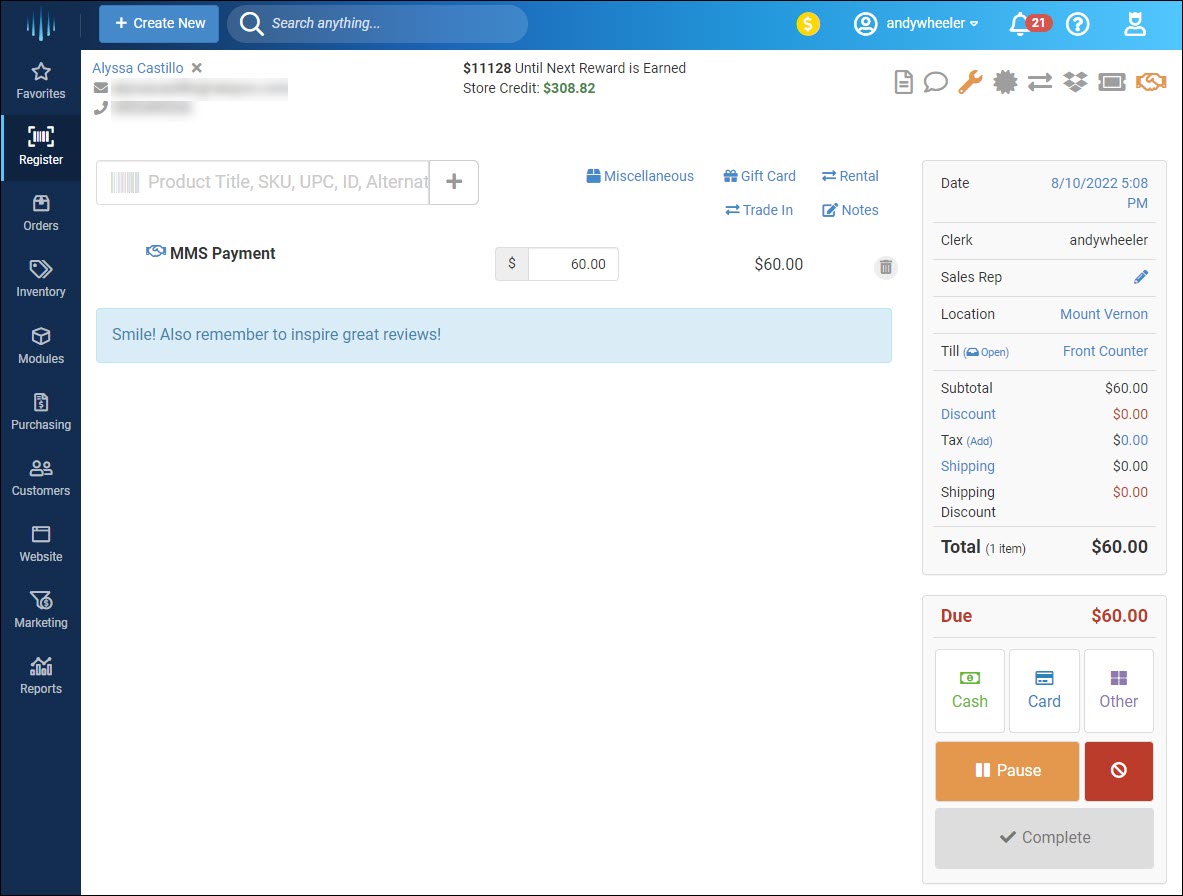
Task: Click the Smile reminder banner
Action: click(x=493, y=335)
